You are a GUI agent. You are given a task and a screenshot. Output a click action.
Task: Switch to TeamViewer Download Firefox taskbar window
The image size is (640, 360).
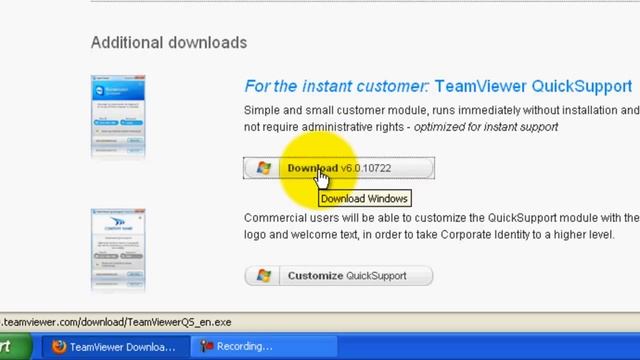[116, 347]
